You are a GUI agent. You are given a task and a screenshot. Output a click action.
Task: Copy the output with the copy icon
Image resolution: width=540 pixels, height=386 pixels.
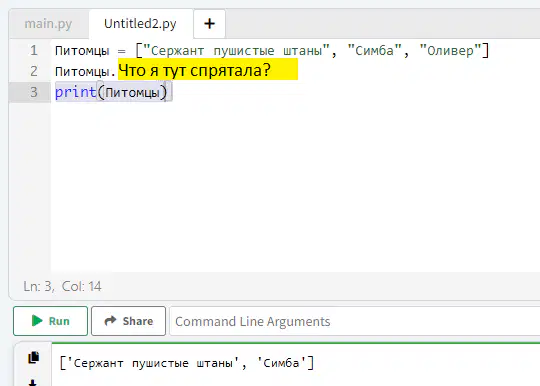[x=33, y=357]
